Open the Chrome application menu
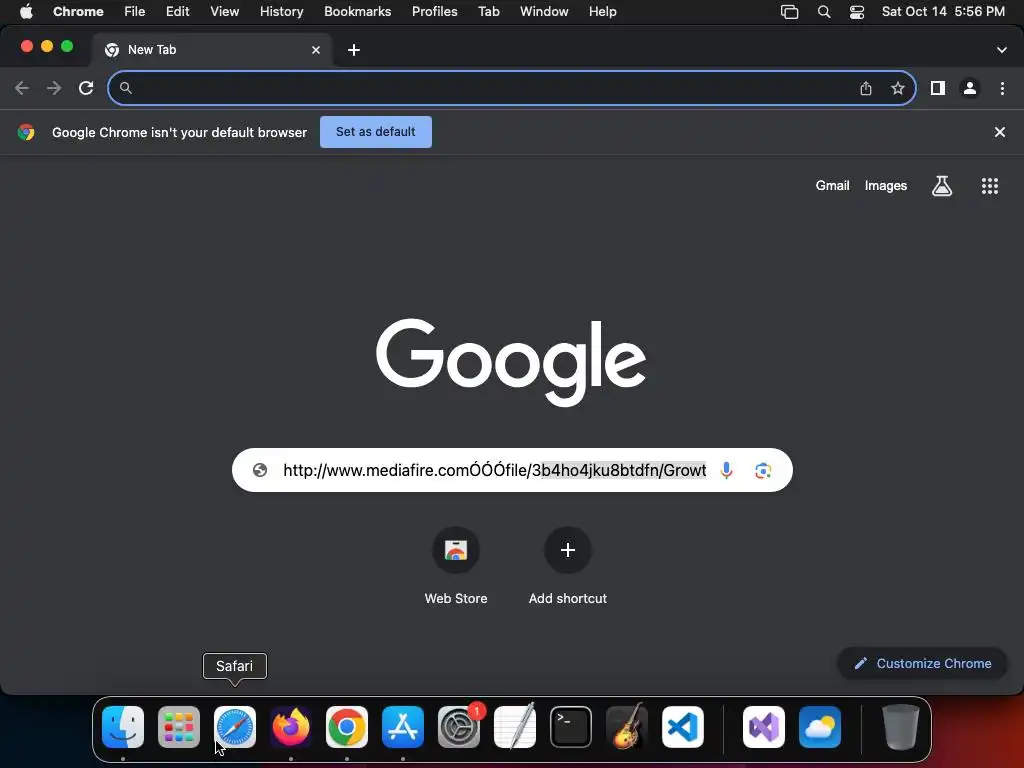This screenshot has height=768, width=1024. point(78,12)
